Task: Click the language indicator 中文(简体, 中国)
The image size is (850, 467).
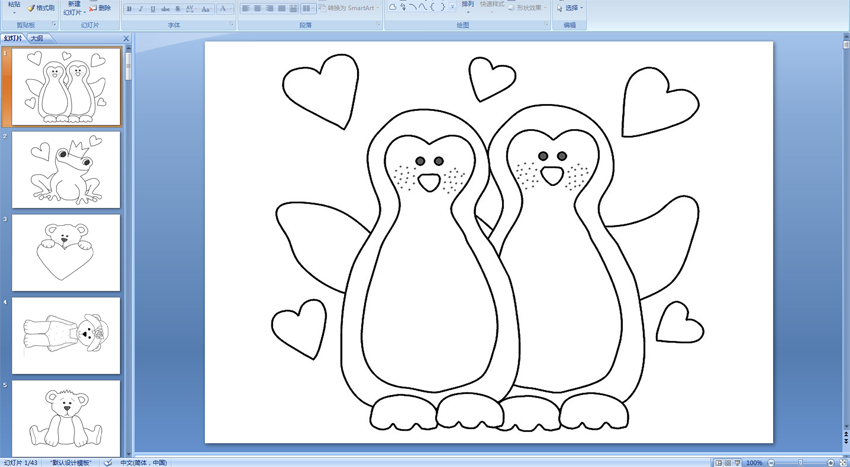Action: pyautogui.click(x=143, y=462)
